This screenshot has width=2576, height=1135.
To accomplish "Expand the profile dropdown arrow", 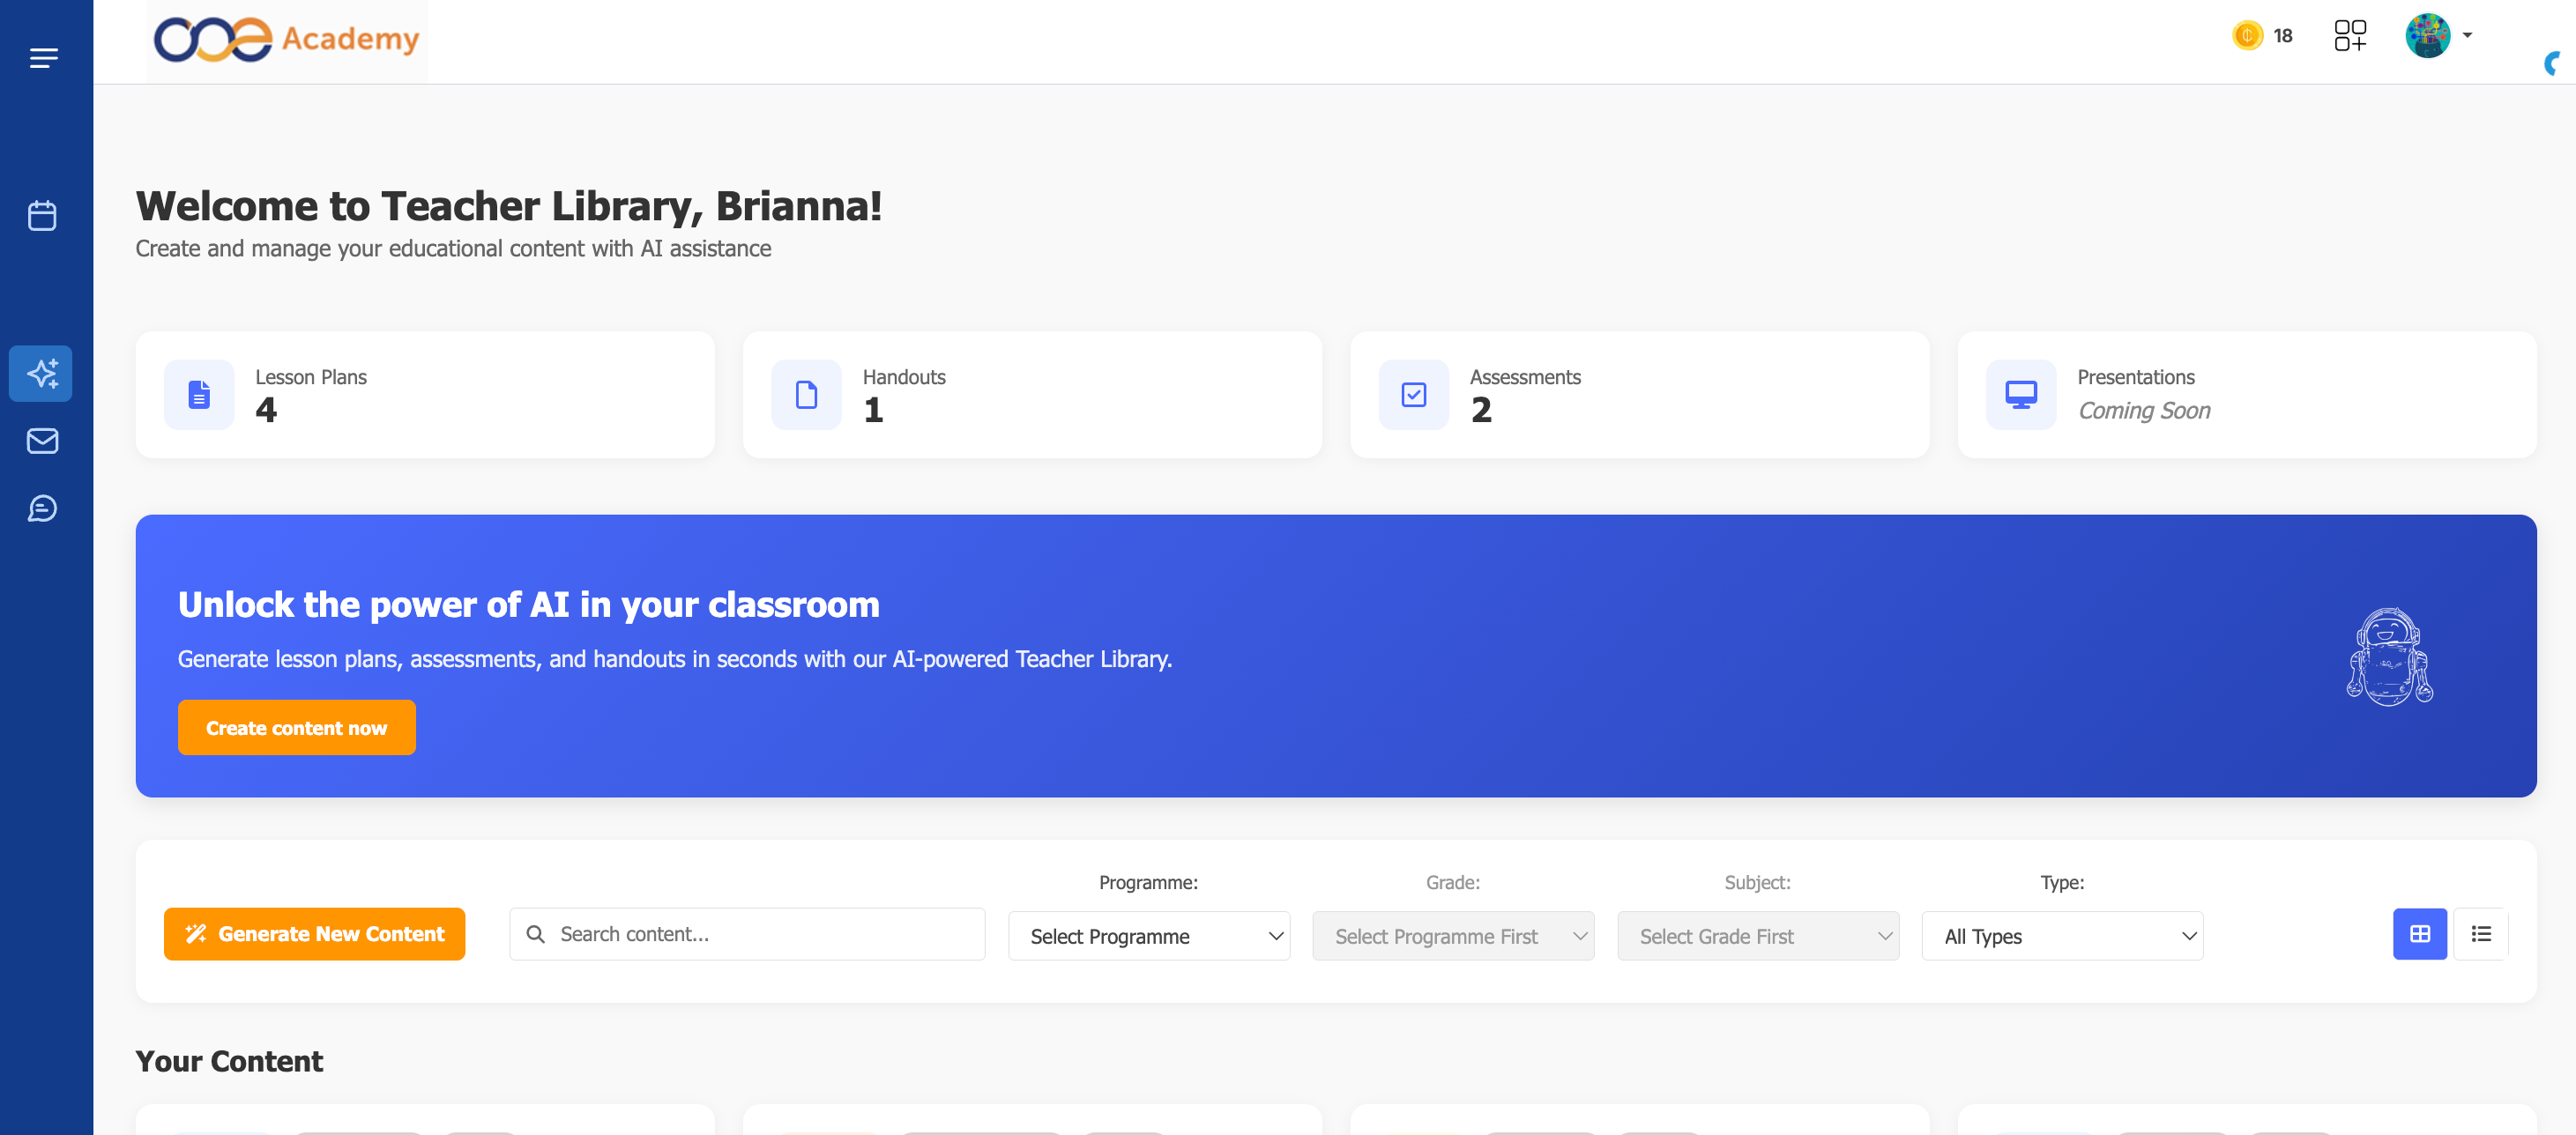I will coord(2467,36).
